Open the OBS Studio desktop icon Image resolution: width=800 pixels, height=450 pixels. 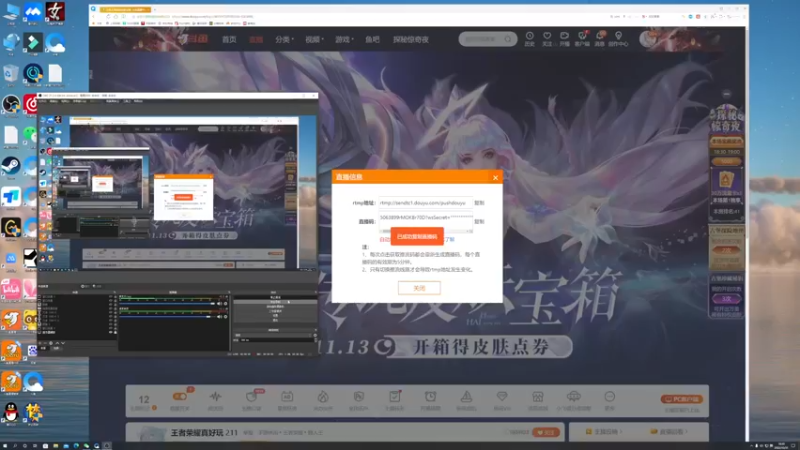[x=11, y=105]
